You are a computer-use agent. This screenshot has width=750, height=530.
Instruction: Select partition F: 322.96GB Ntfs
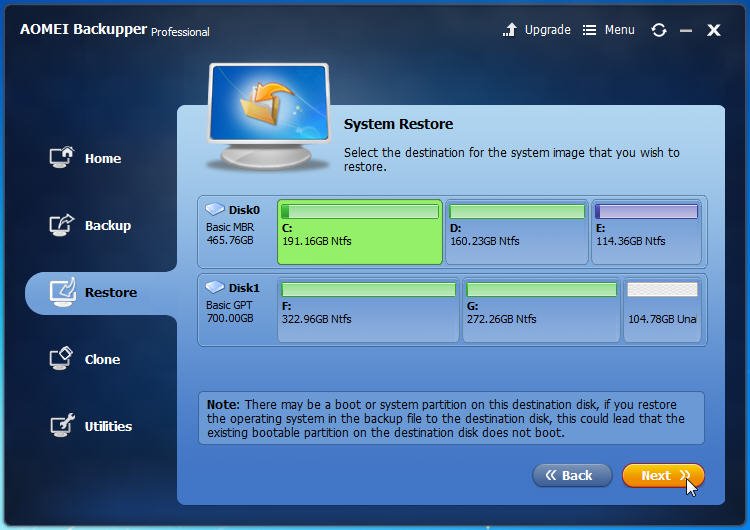(x=368, y=310)
